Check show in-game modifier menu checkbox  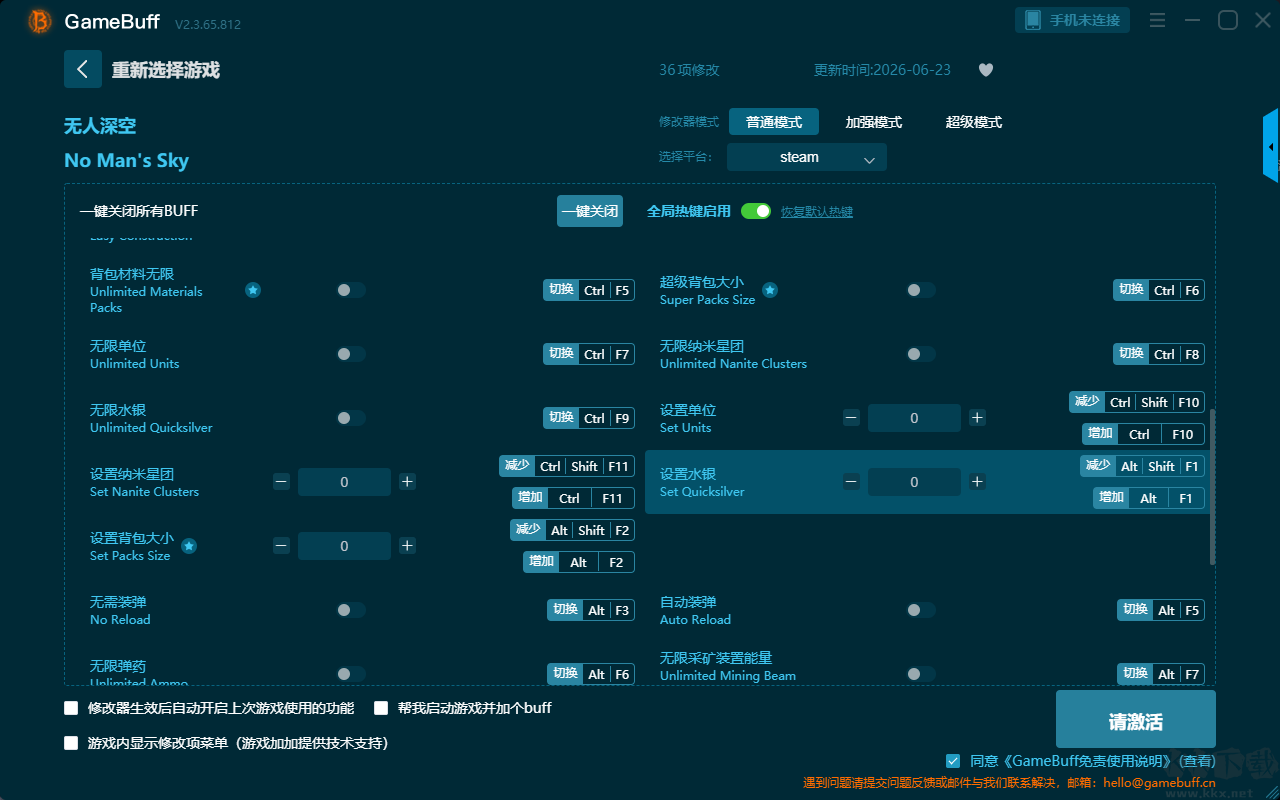click(x=71, y=743)
